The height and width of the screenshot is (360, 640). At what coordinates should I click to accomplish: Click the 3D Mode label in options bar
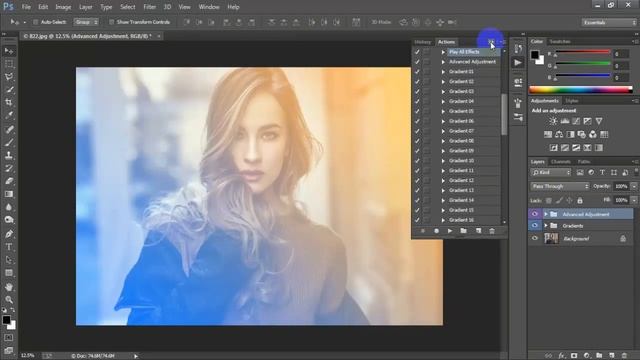click(381, 22)
